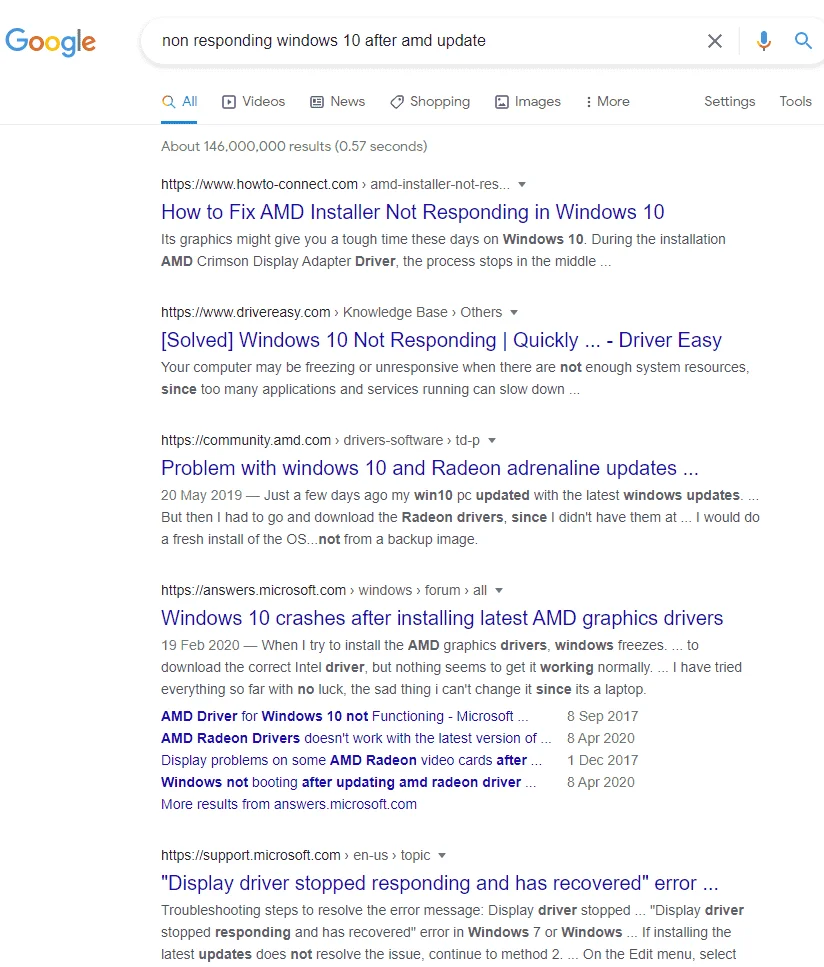Open search Tools
The width and height of the screenshot is (824, 967).
795,101
